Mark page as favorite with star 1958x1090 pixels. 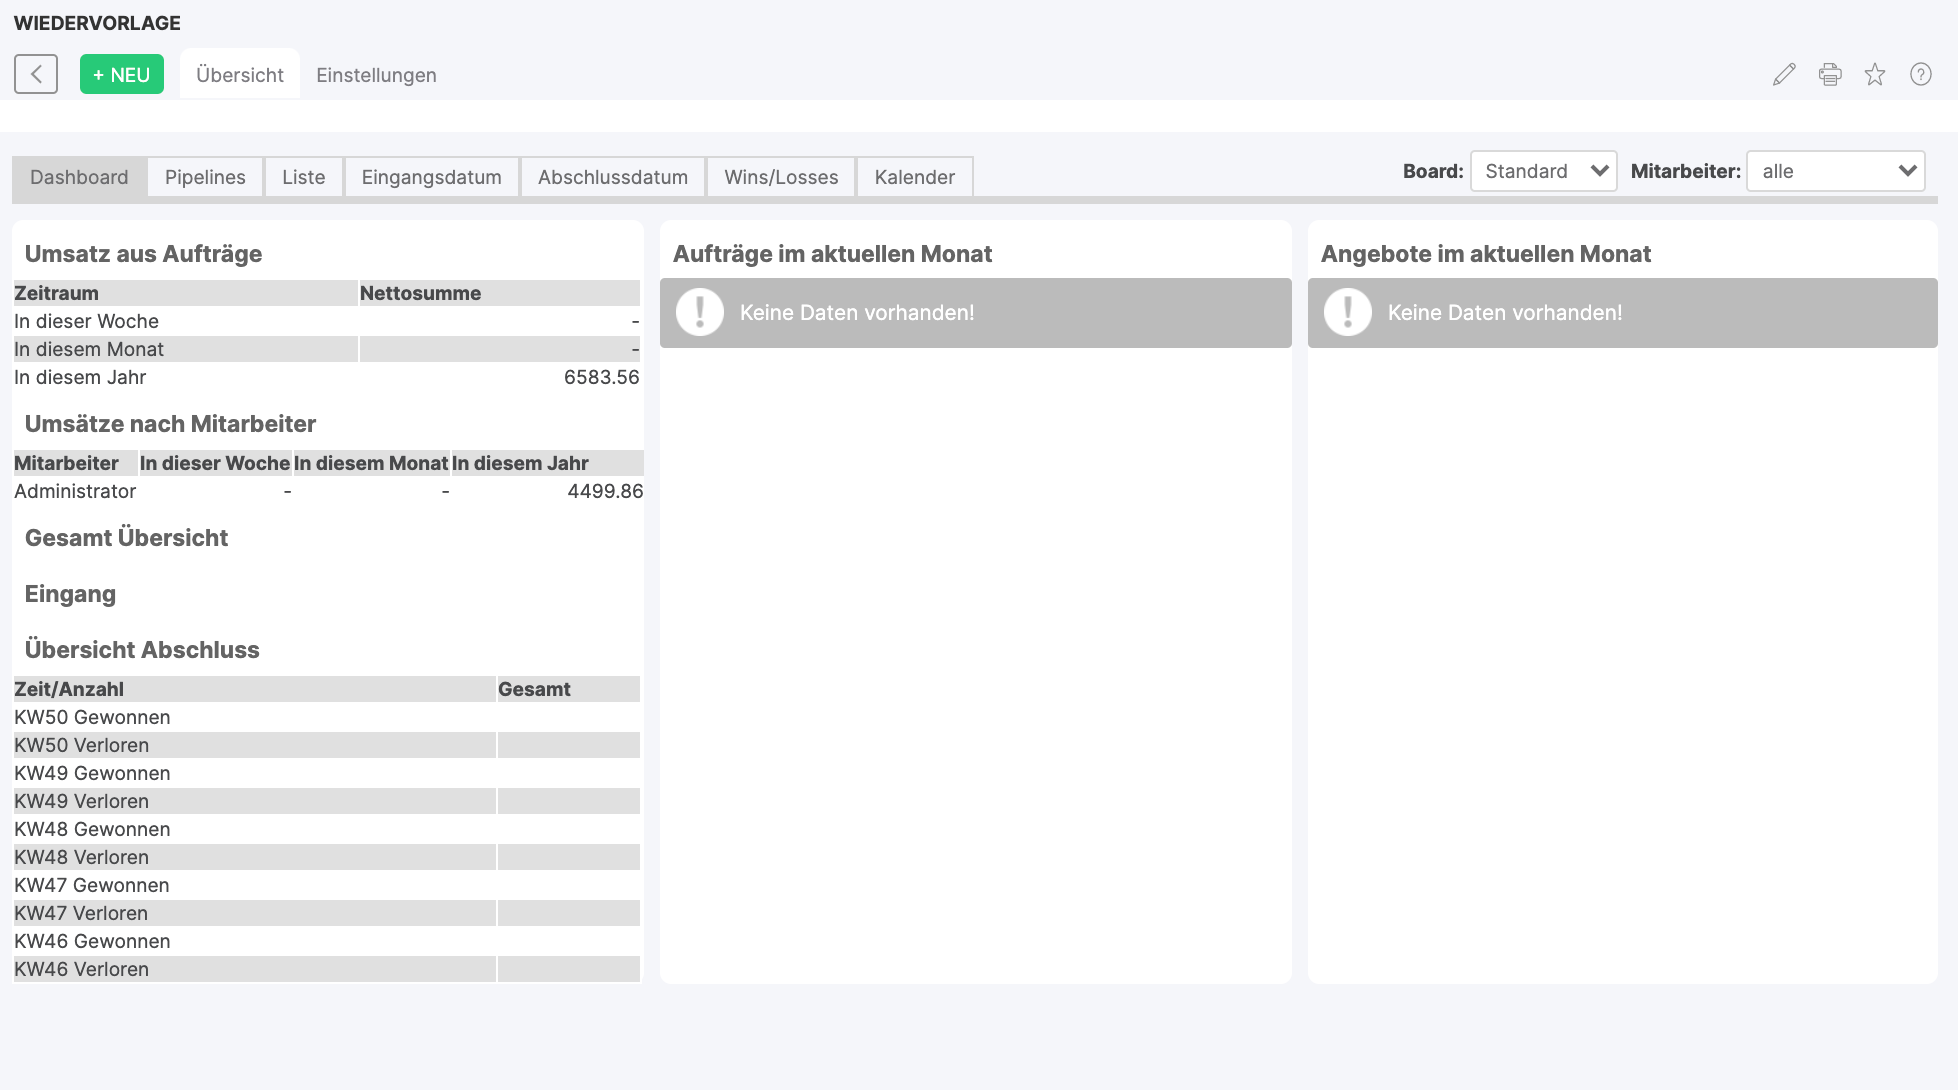tap(1875, 74)
